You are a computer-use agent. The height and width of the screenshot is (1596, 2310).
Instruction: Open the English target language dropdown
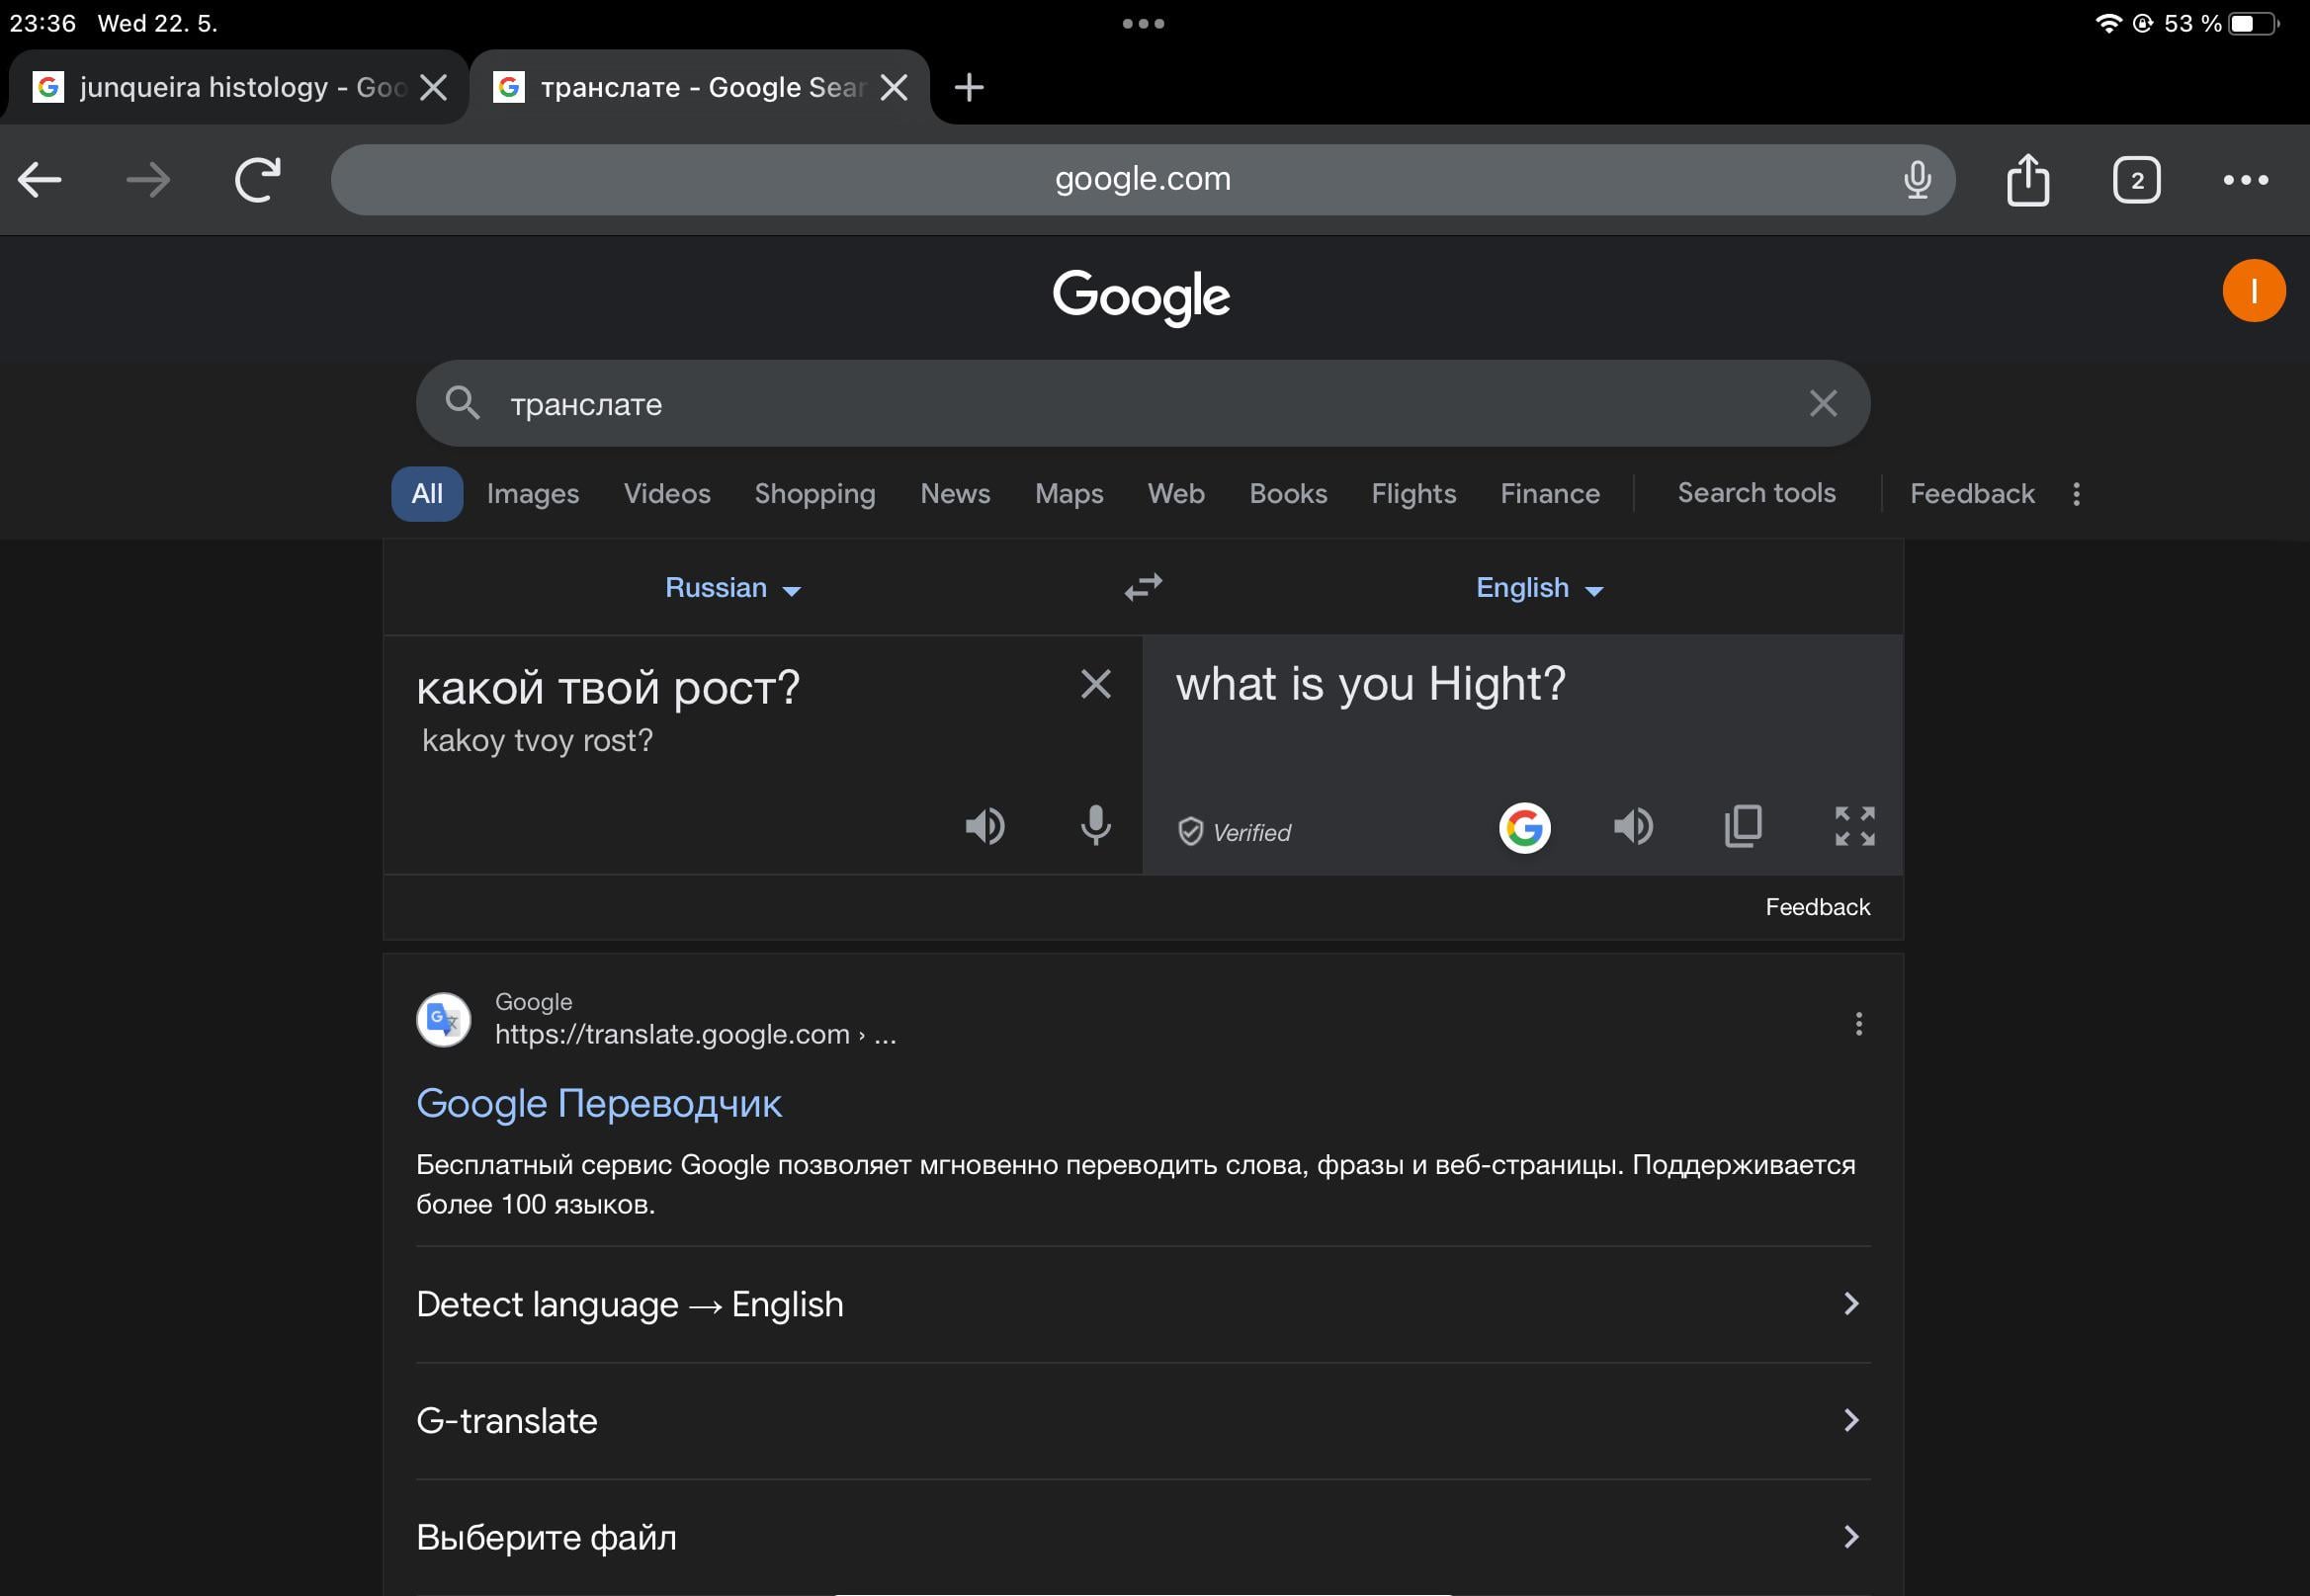coord(1538,587)
